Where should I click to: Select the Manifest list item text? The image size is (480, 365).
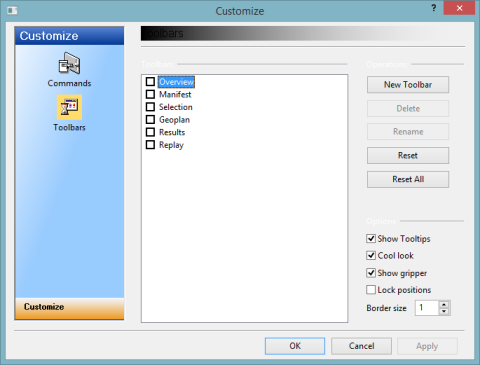tap(175, 94)
